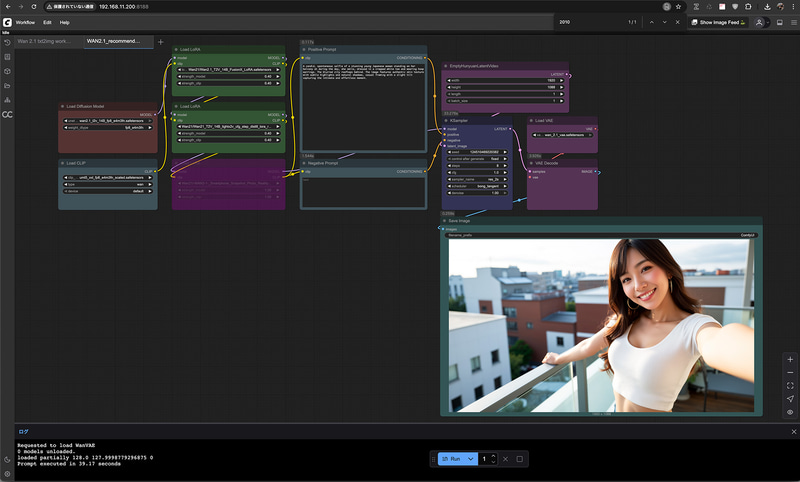The image size is (800, 482).
Task: Click the clear queue square icon
Action: 519,459
